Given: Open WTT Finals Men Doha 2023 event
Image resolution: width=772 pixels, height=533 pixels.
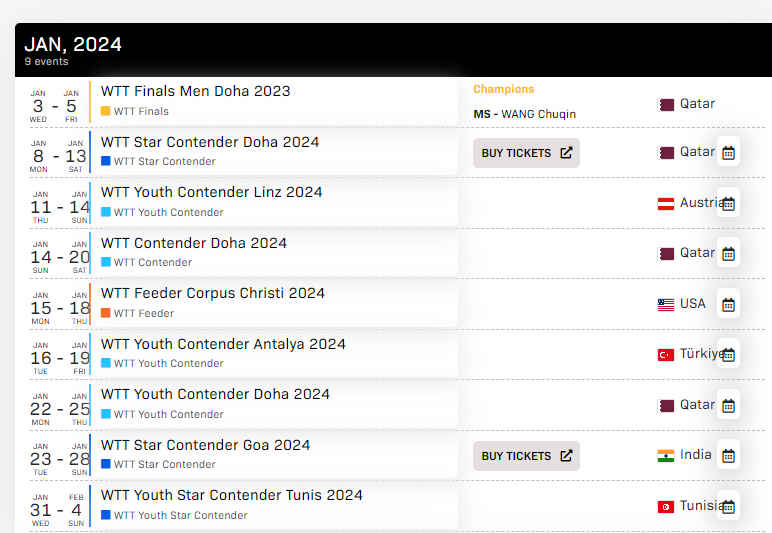Looking at the screenshot, I should (x=195, y=91).
